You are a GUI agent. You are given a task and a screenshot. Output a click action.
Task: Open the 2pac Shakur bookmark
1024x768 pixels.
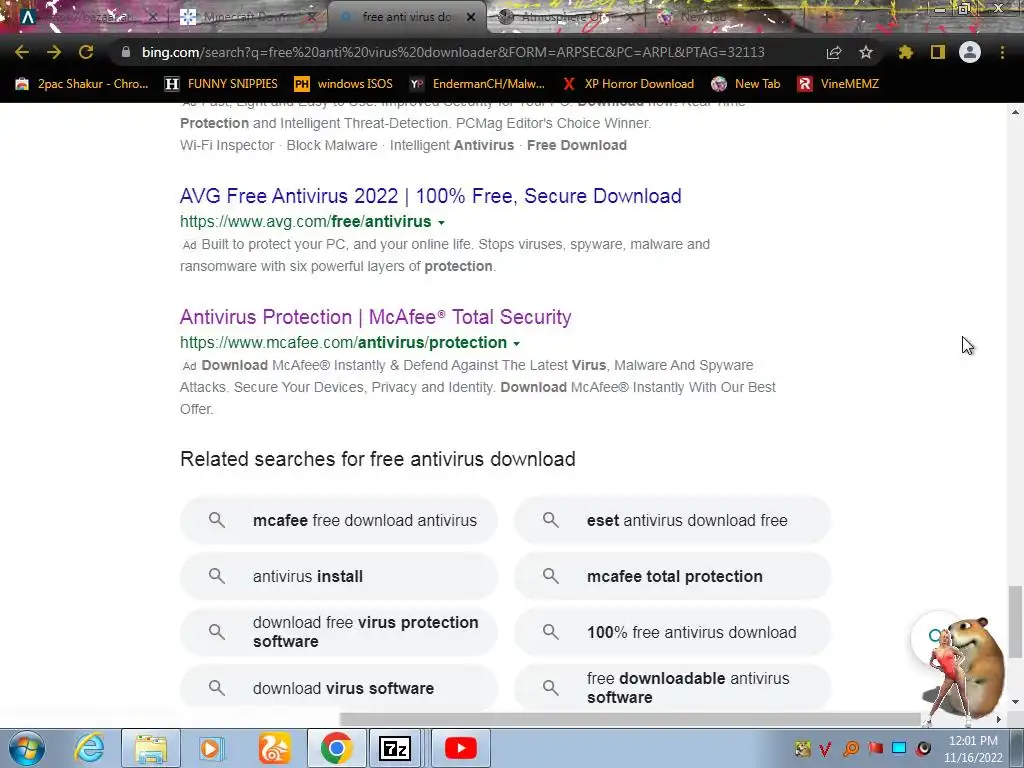82,84
